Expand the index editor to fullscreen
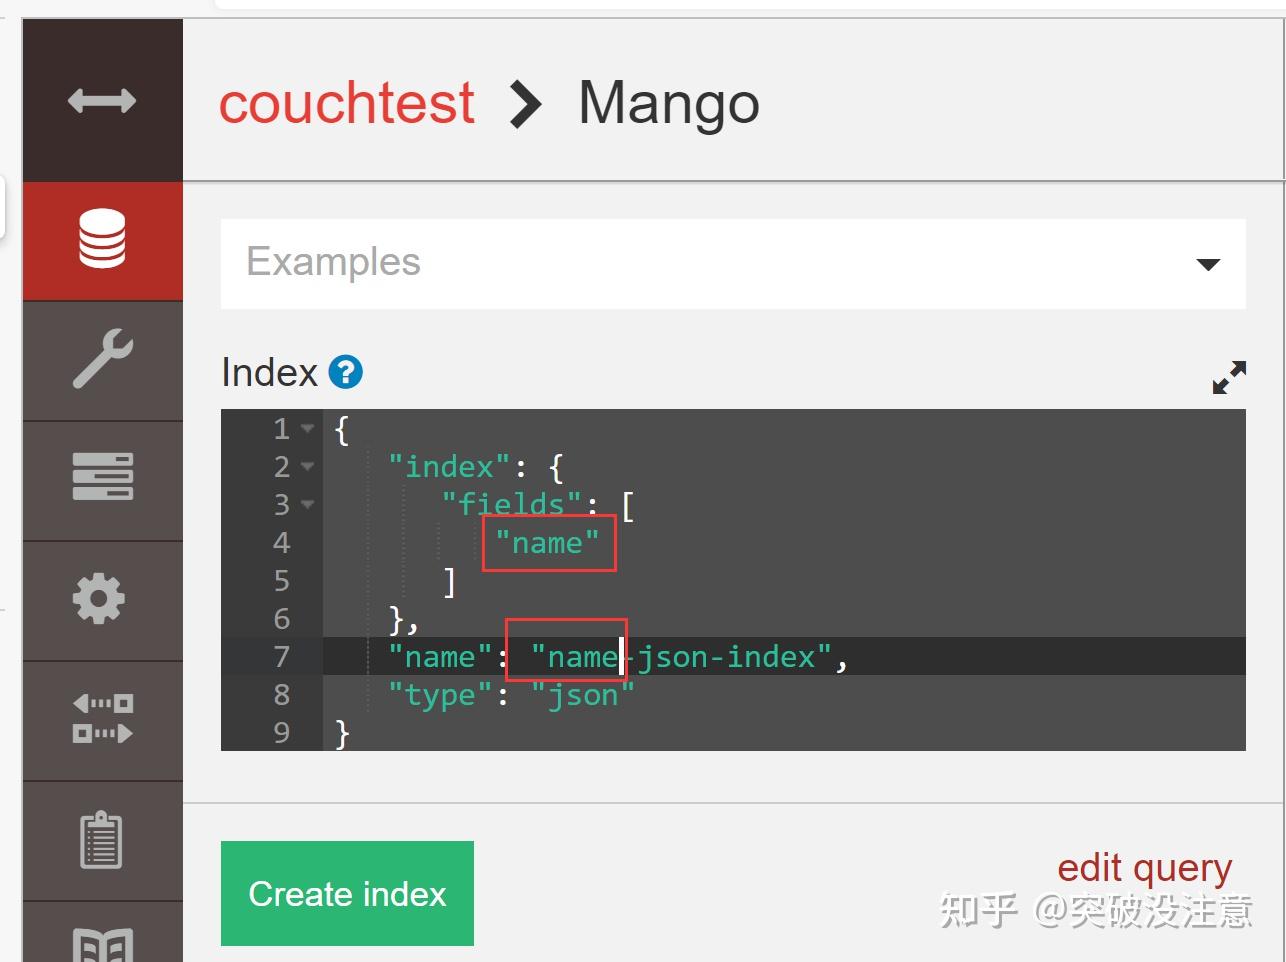Viewport: 1286px width, 962px height. pos(1229,376)
